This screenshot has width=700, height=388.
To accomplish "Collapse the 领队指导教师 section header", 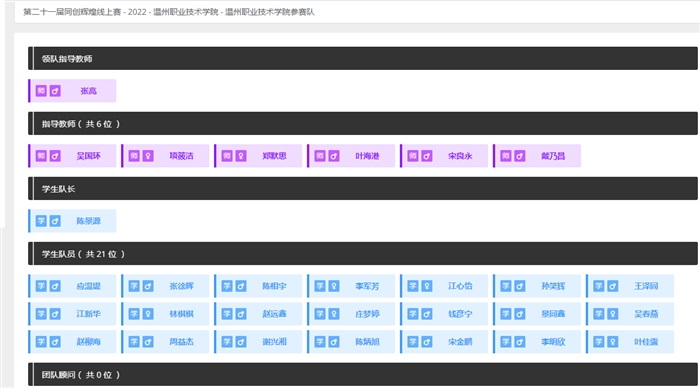I will (x=362, y=58).
